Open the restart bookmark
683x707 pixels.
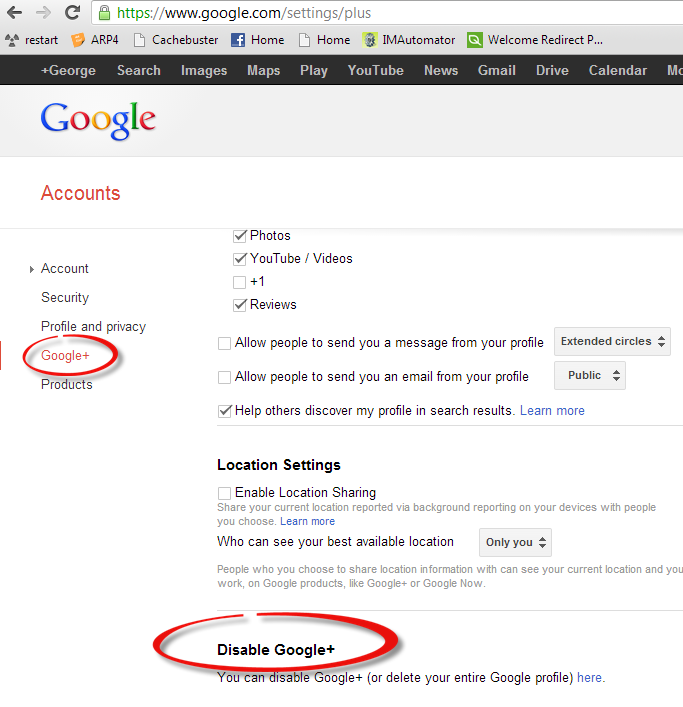32,40
